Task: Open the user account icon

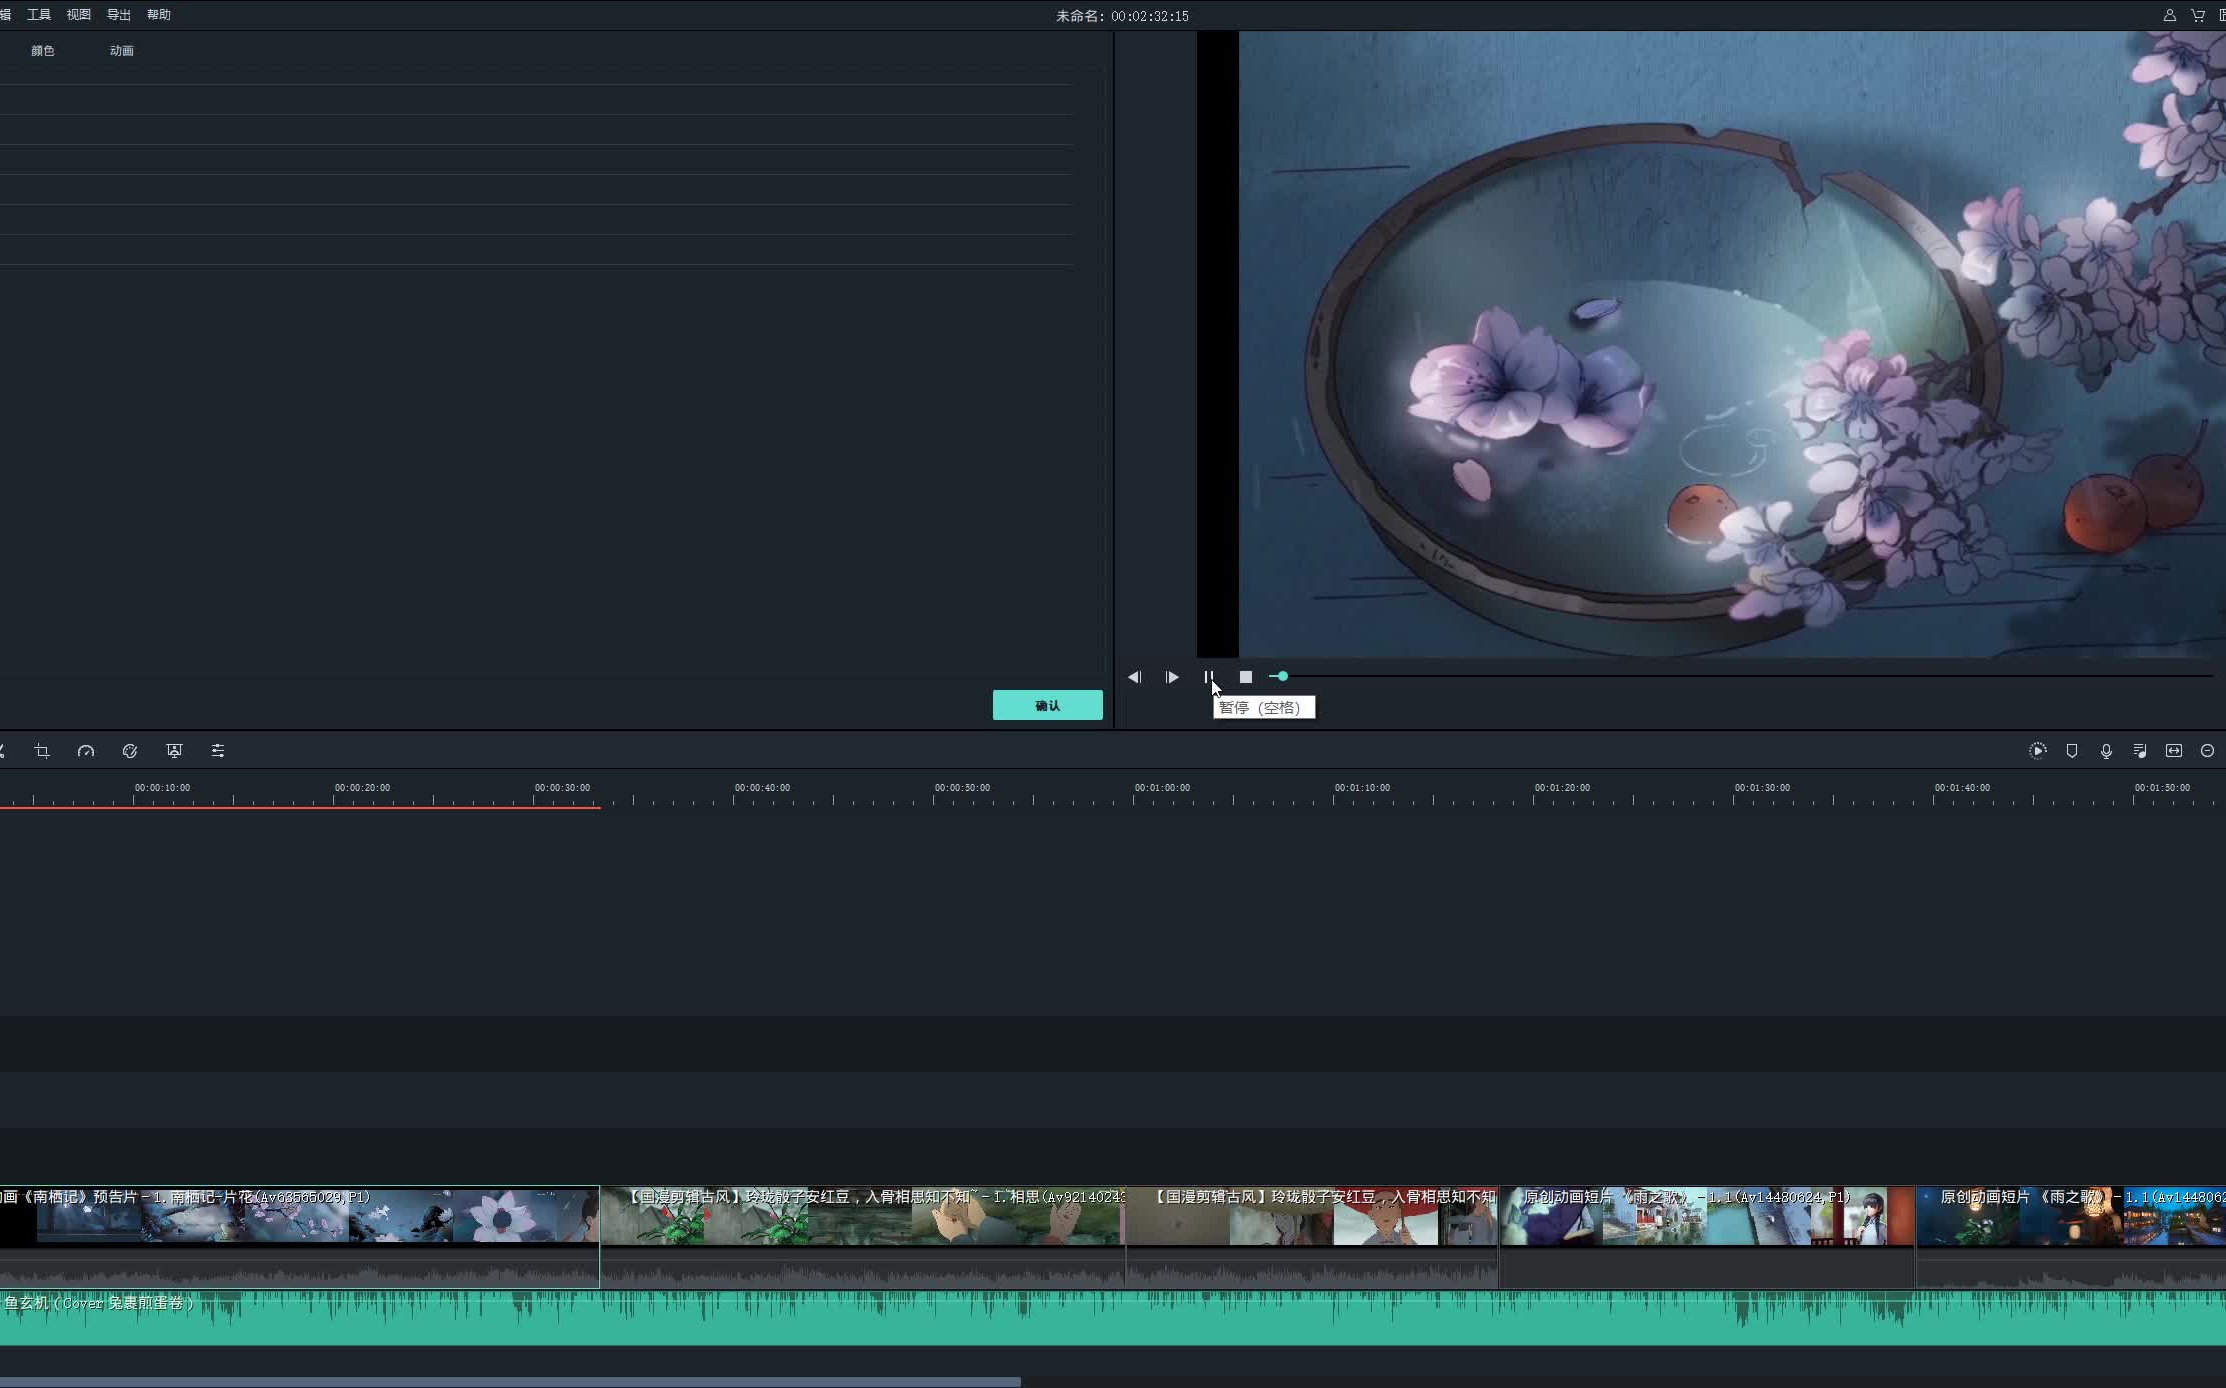Action: (2169, 15)
